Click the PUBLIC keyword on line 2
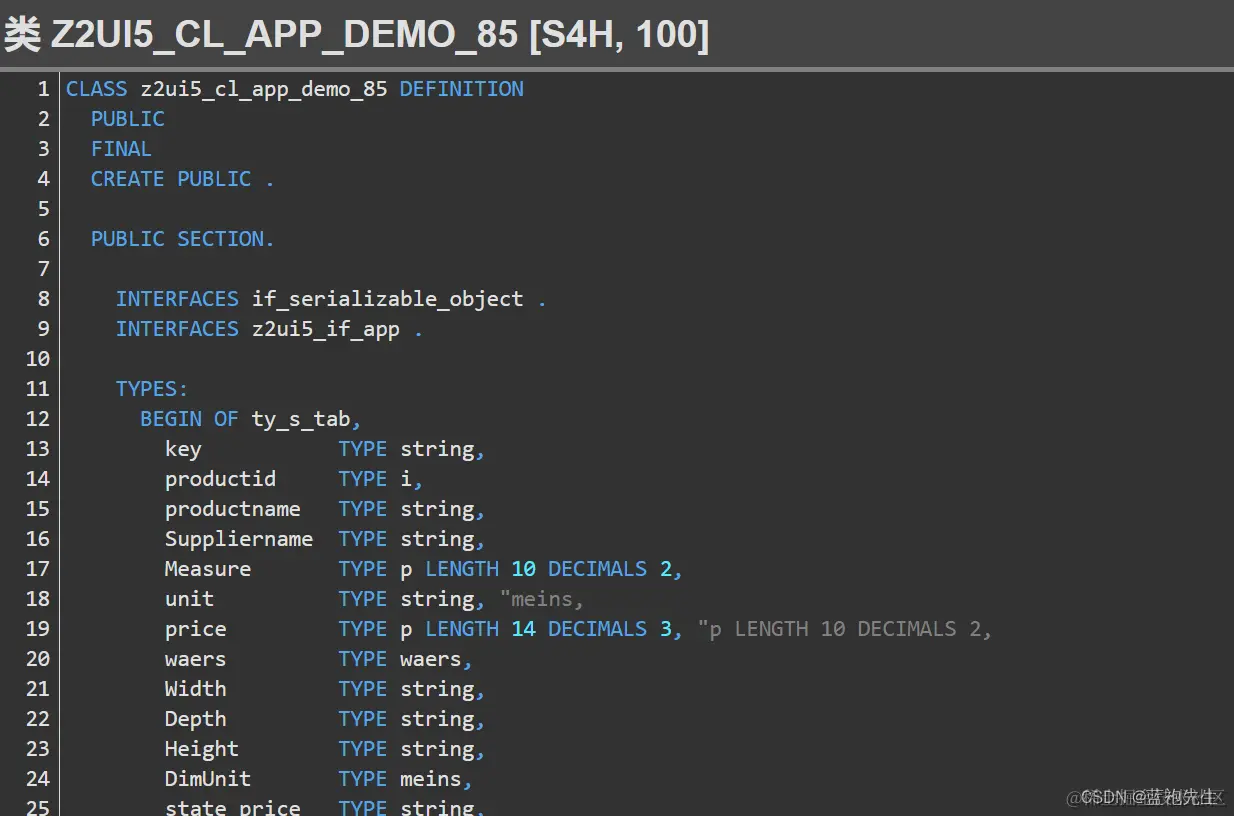The height and width of the screenshot is (816, 1234). tap(128, 119)
